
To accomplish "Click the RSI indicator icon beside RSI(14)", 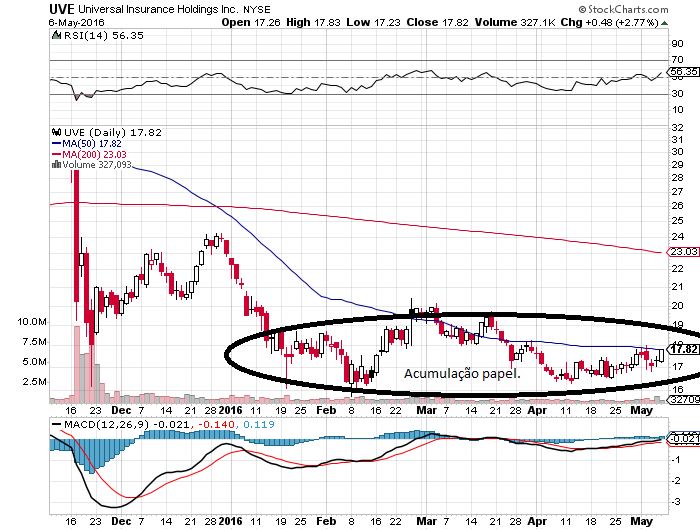I will 56,35.
